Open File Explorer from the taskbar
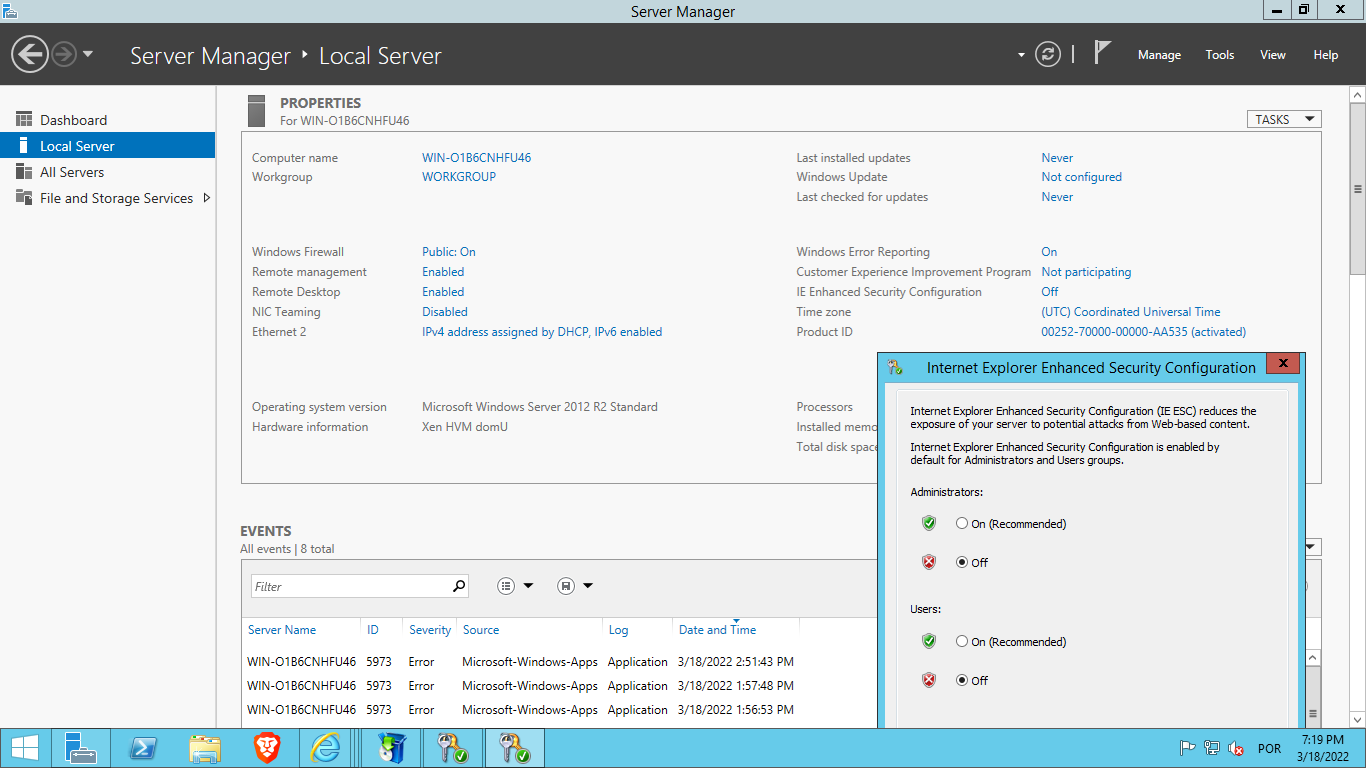1366x768 pixels. click(205, 748)
